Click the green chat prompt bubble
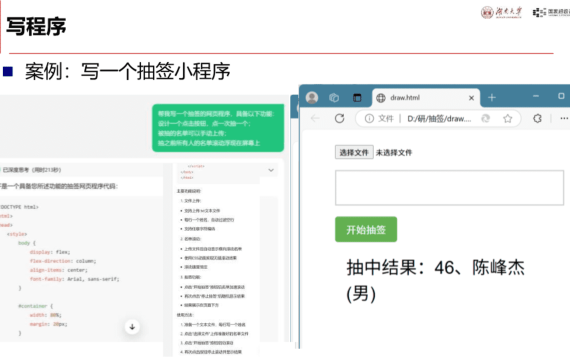 click(218, 128)
